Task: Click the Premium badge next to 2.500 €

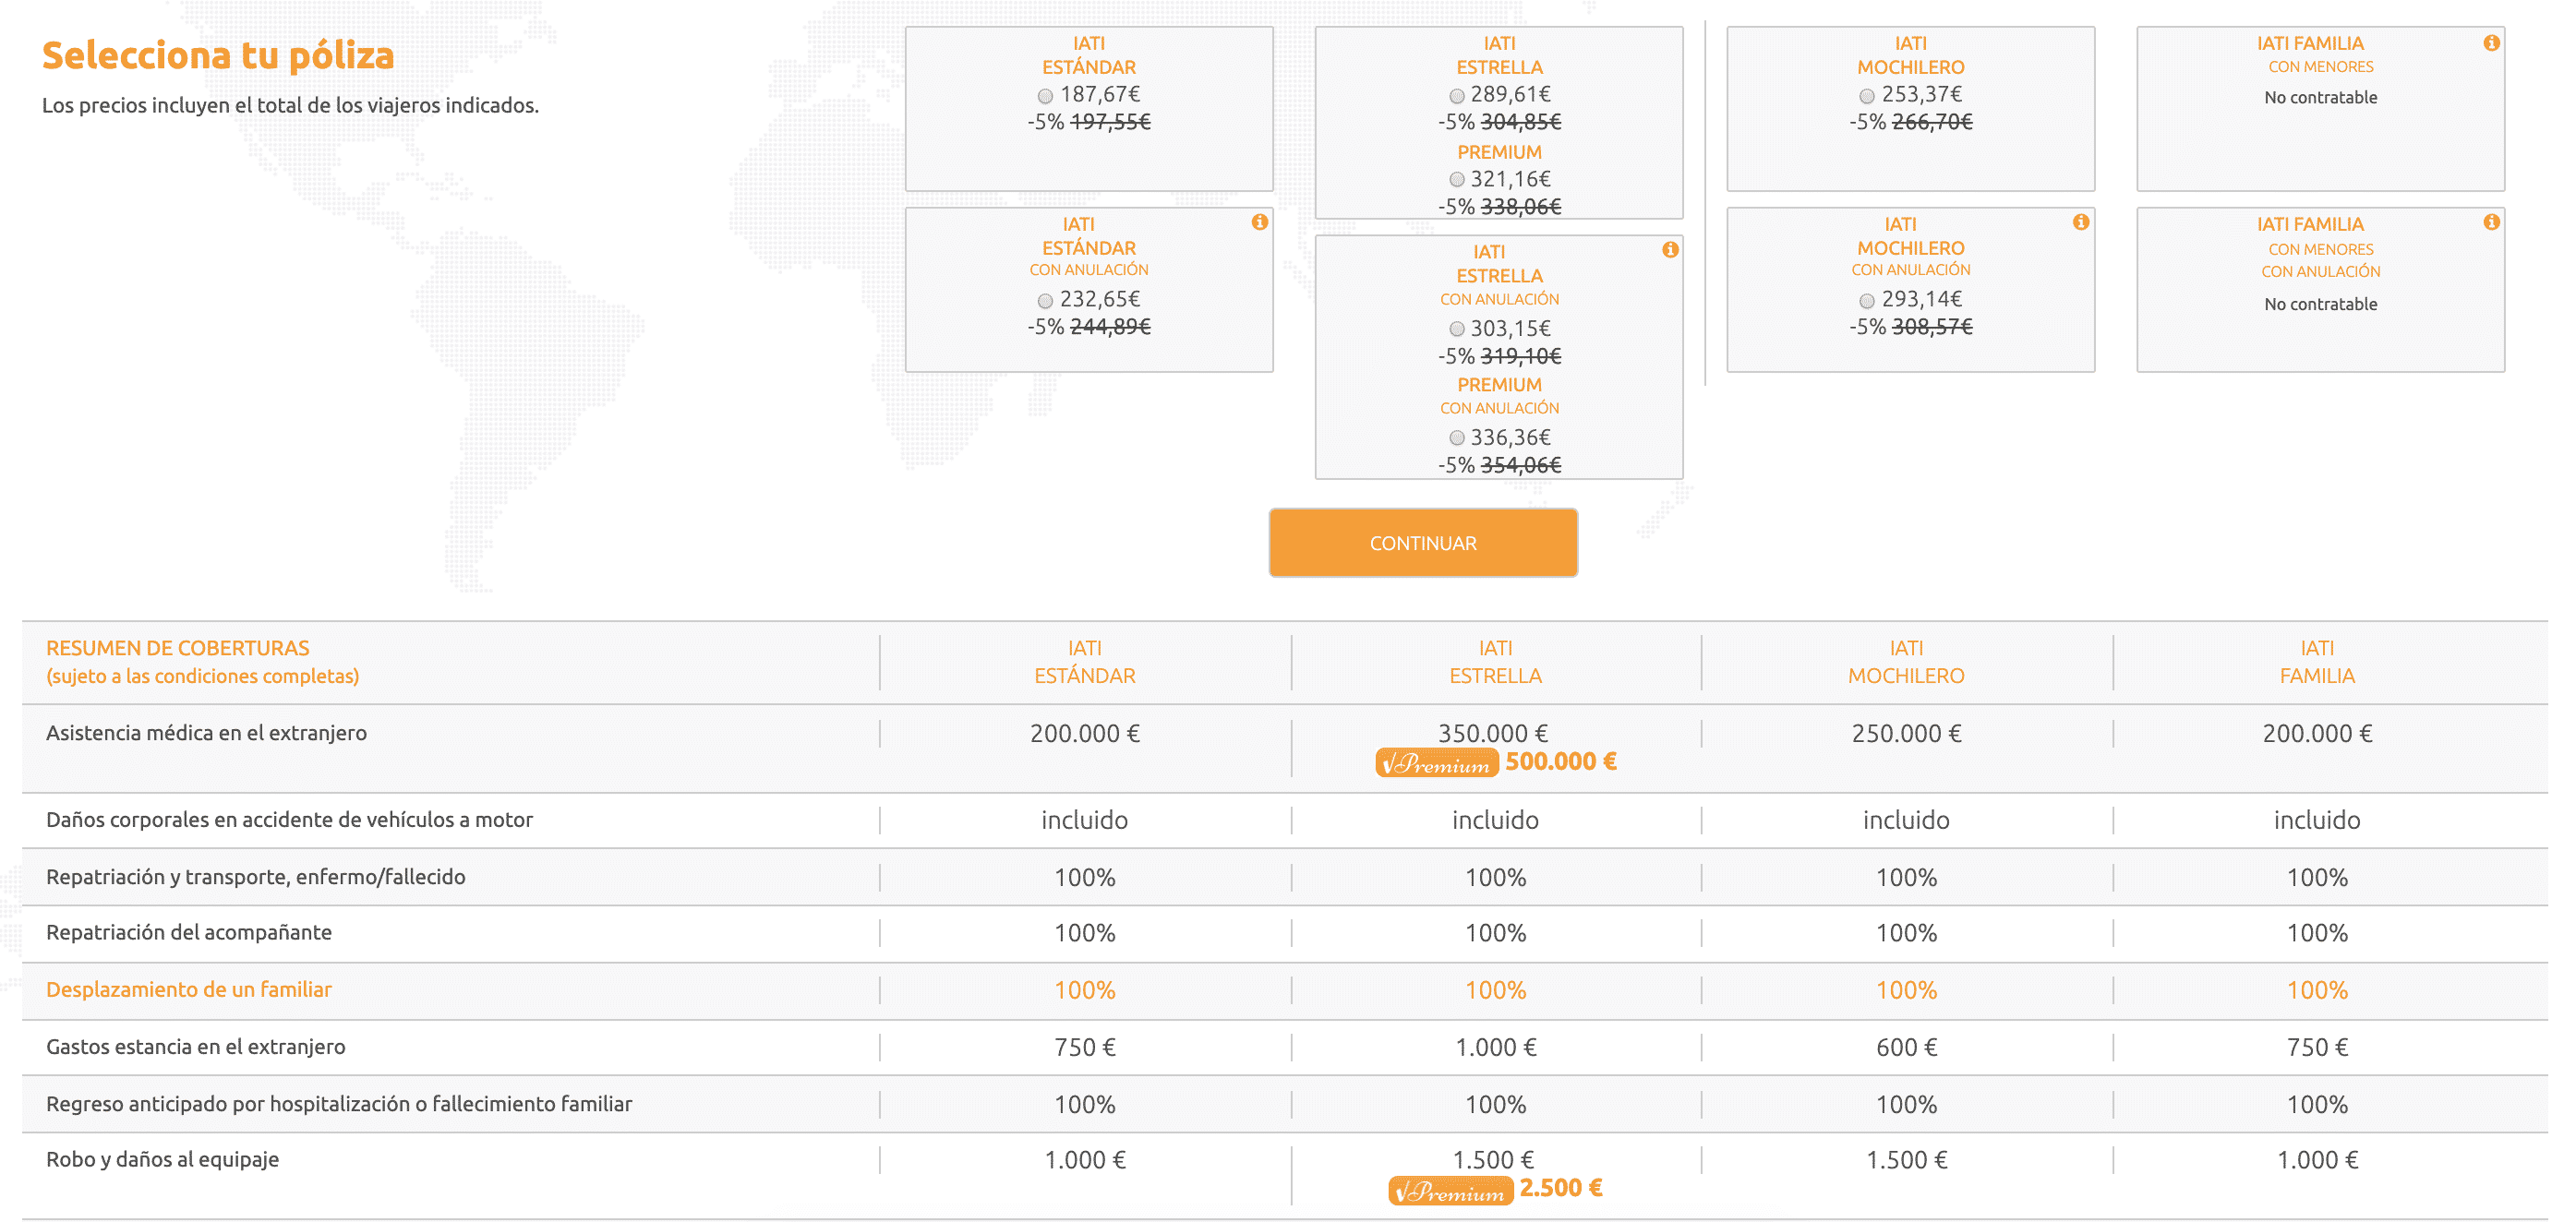Action: (1450, 1190)
